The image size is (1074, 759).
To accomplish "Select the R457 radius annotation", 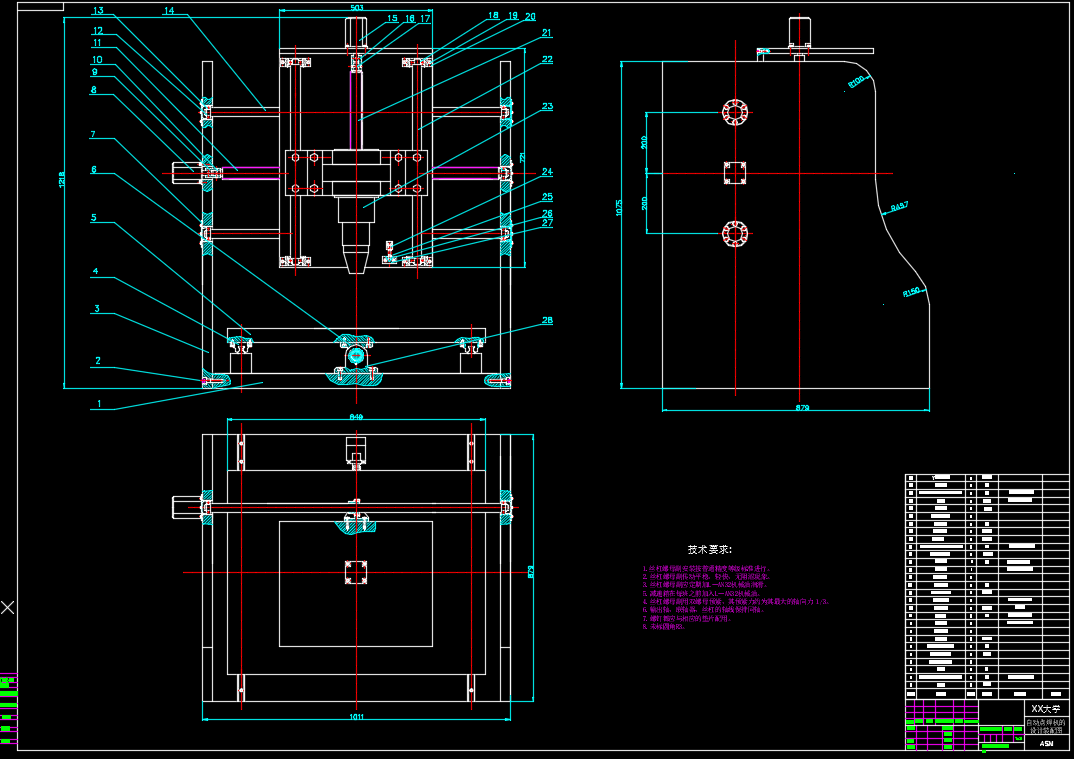I will (x=898, y=207).
